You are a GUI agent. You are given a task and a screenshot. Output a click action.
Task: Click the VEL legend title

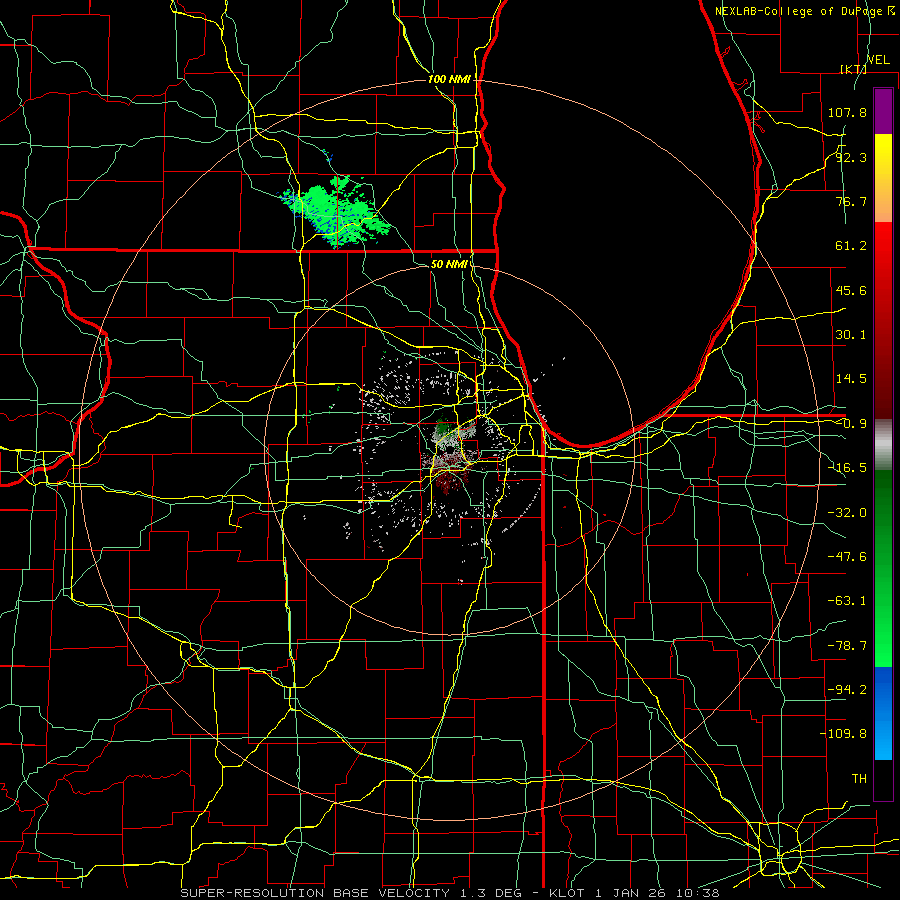[878, 60]
